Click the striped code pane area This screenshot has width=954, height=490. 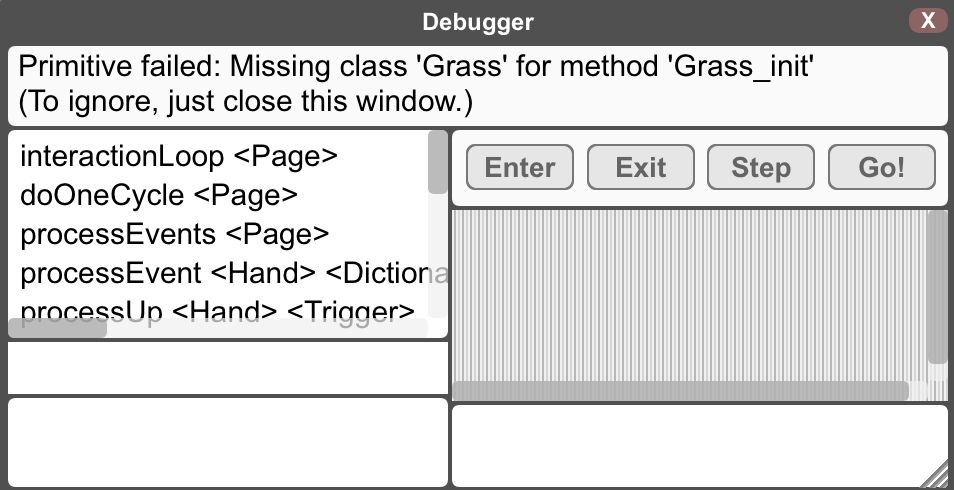[x=690, y=295]
